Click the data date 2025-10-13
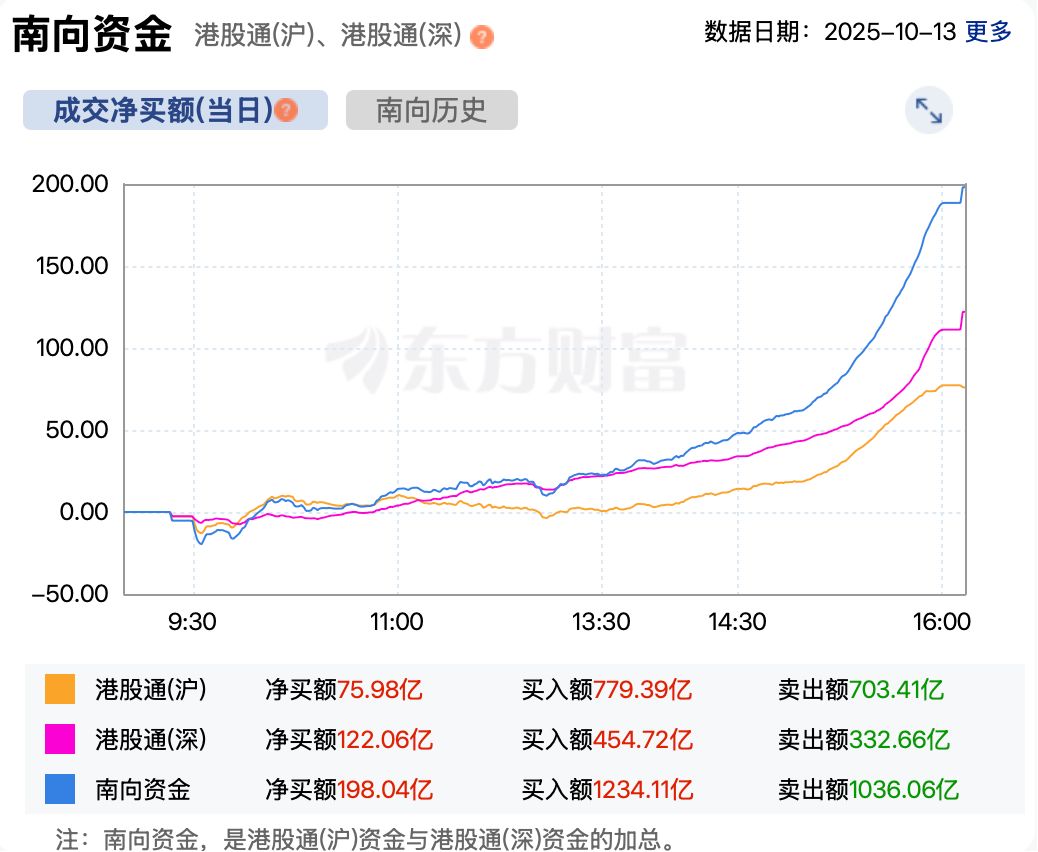The width and height of the screenshot is (1038, 852). [889, 32]
